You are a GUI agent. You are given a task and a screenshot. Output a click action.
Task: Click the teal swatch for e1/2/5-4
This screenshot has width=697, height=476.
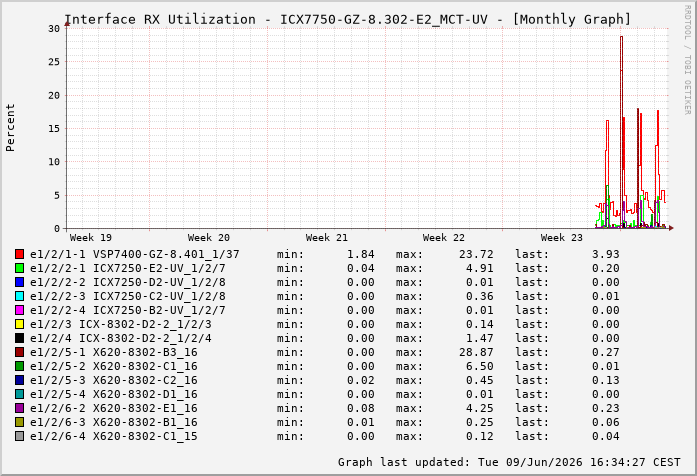point(19,394)
